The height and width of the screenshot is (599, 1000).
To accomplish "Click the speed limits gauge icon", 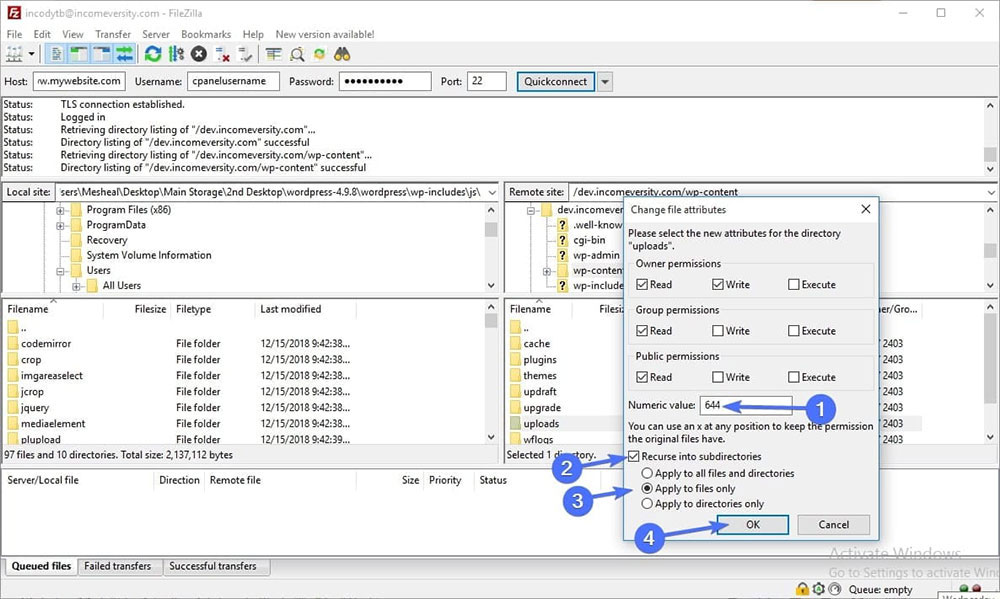I will point(835,589).
